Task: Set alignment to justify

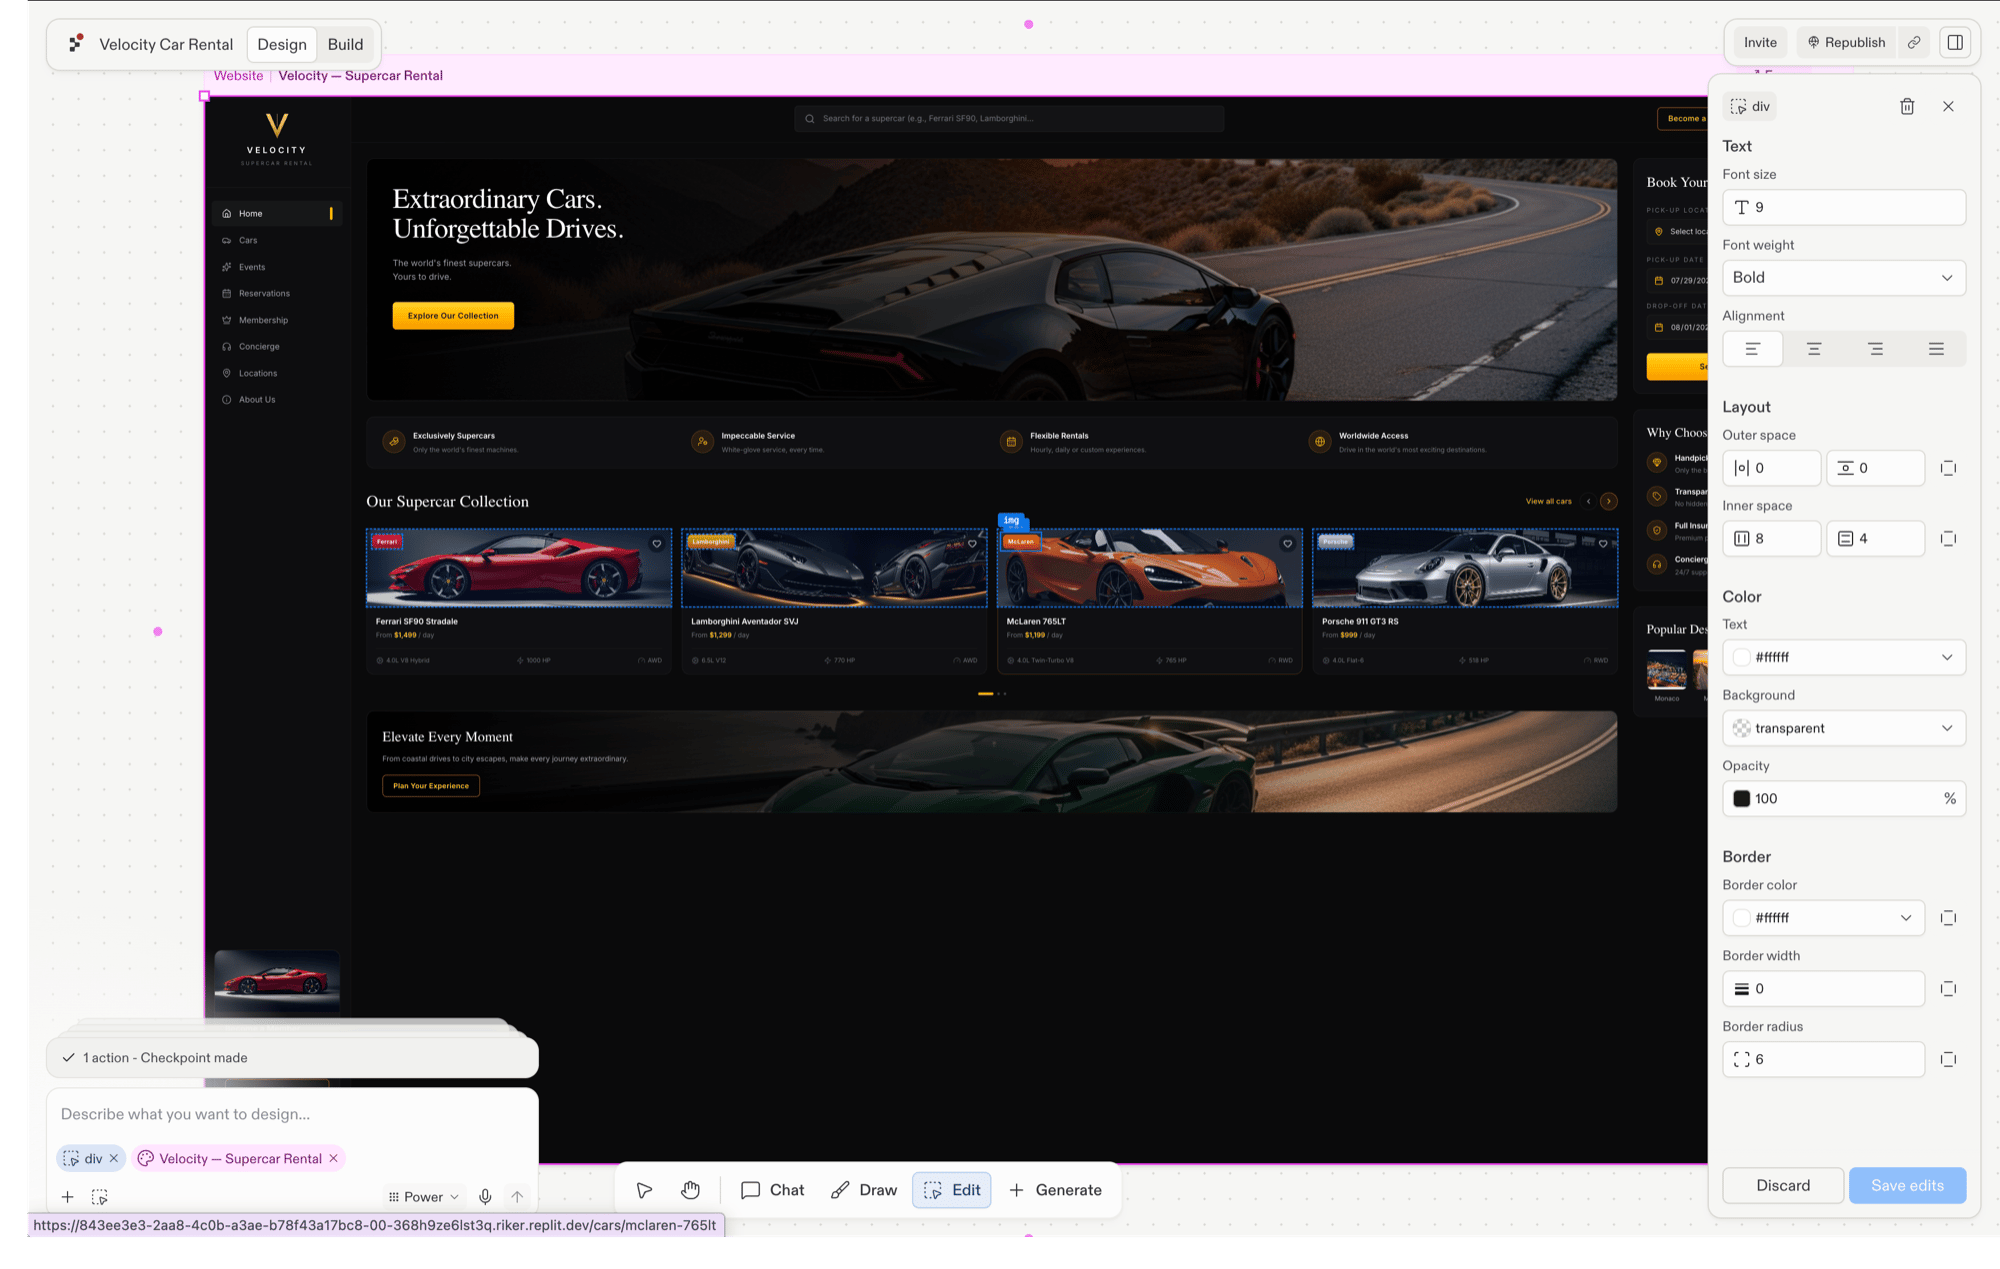Action: coord(1936,349)
